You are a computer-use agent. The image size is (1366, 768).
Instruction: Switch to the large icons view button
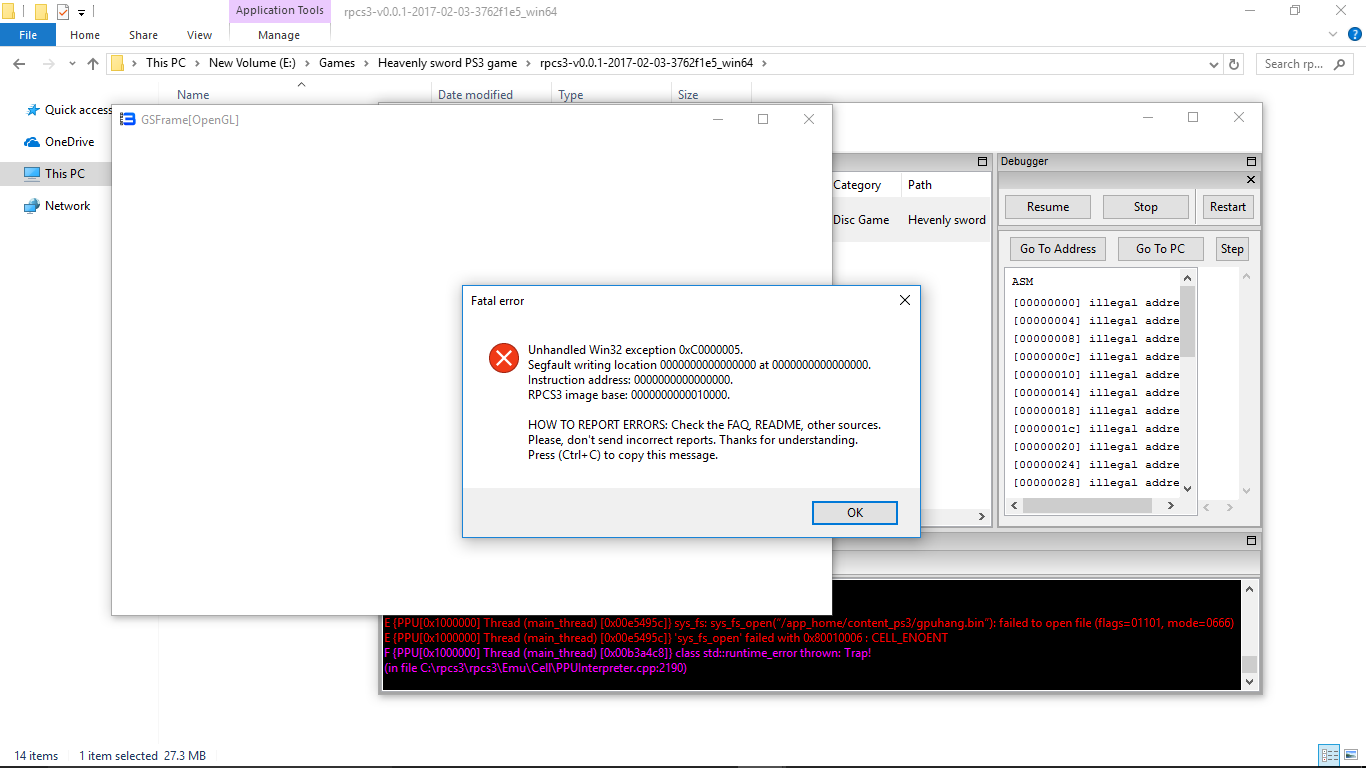click(x=1350, y=755)
